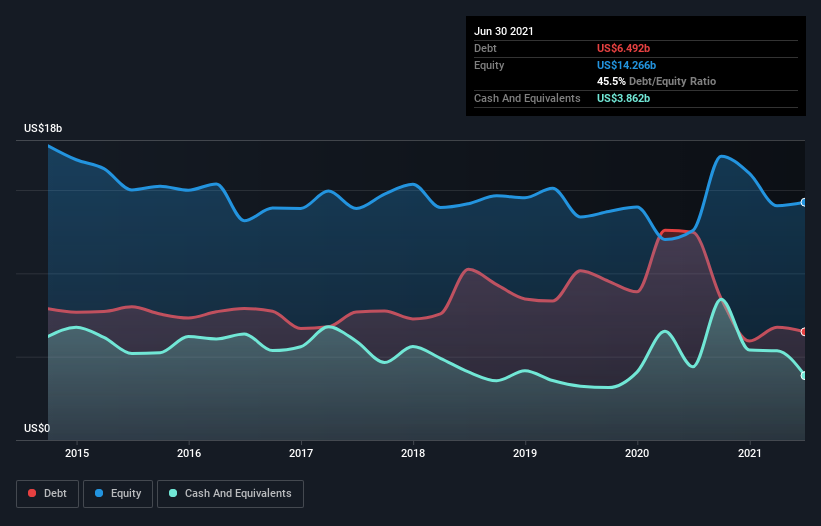821x526 pixels.
Task: Click the US$0 y-axis label
Action: [x=37, y=428]
